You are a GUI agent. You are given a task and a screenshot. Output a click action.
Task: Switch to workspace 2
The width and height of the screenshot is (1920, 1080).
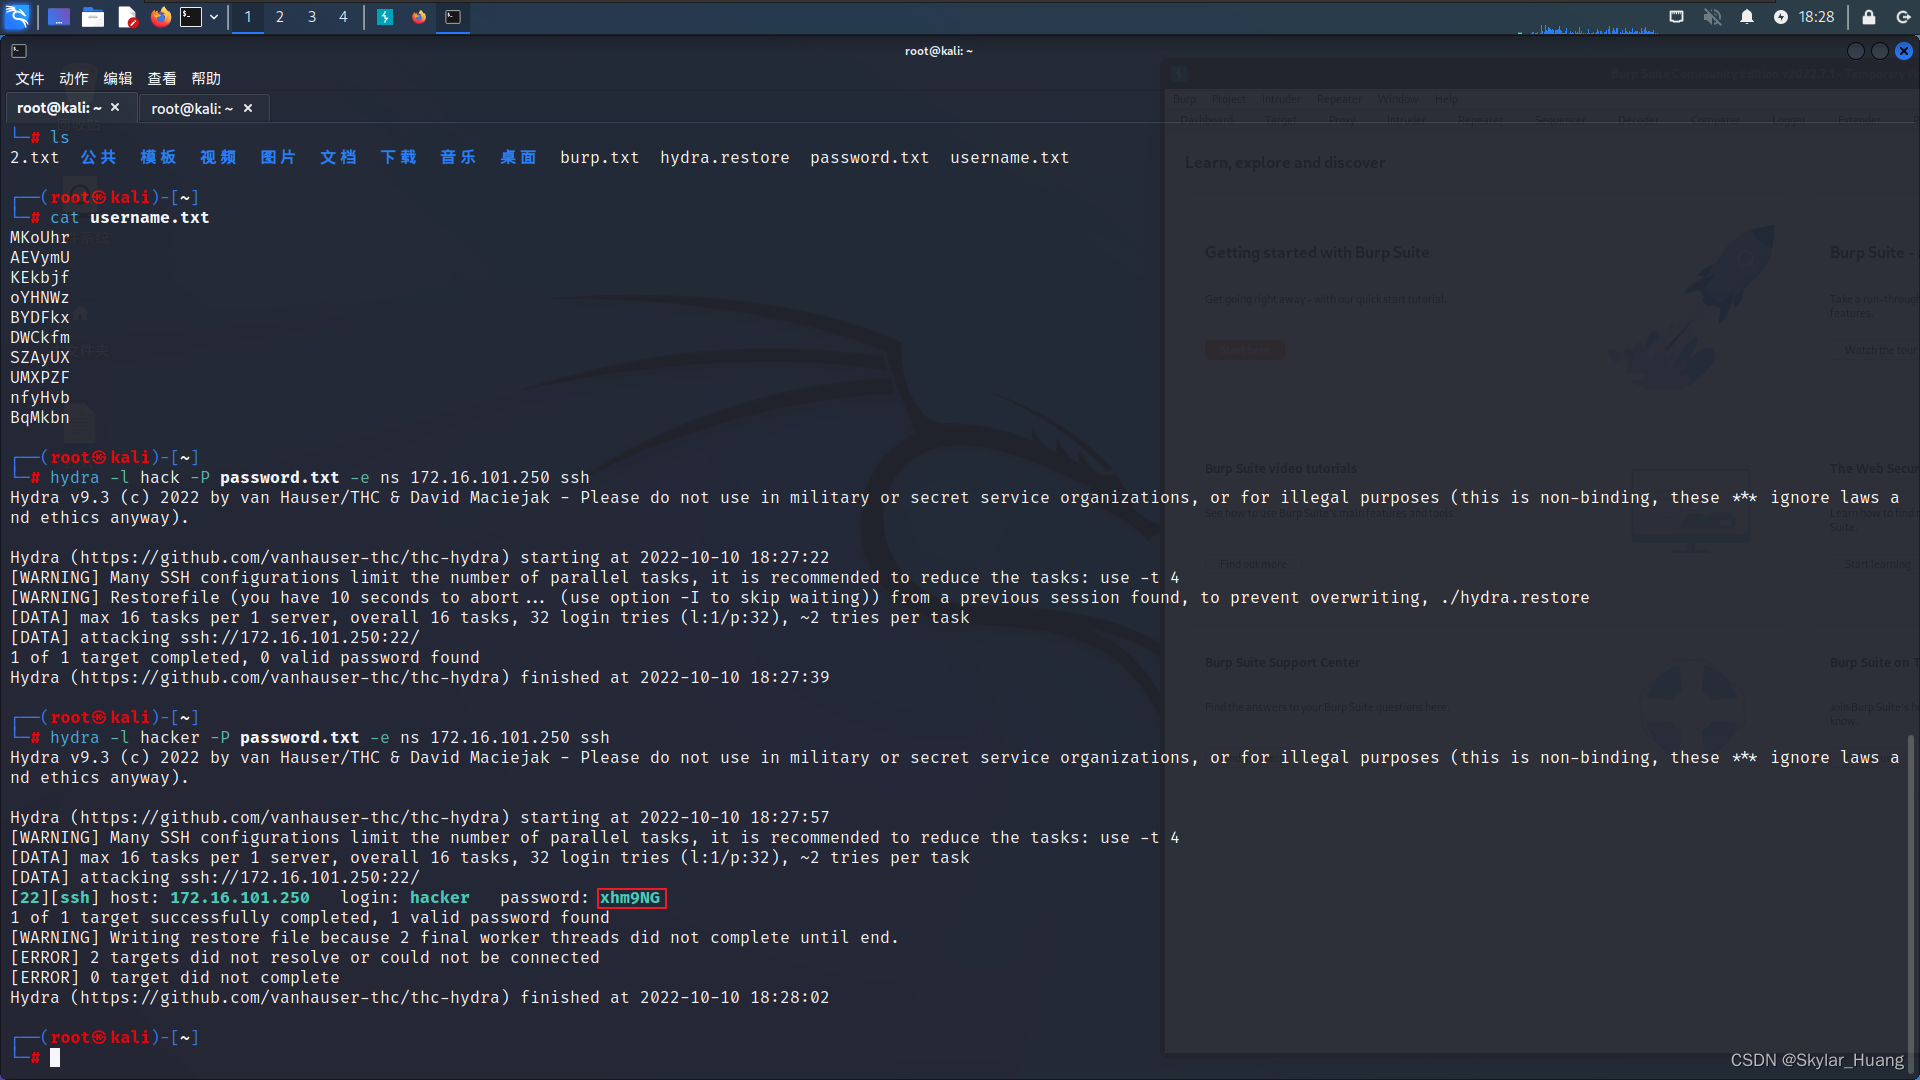(280, 17)
